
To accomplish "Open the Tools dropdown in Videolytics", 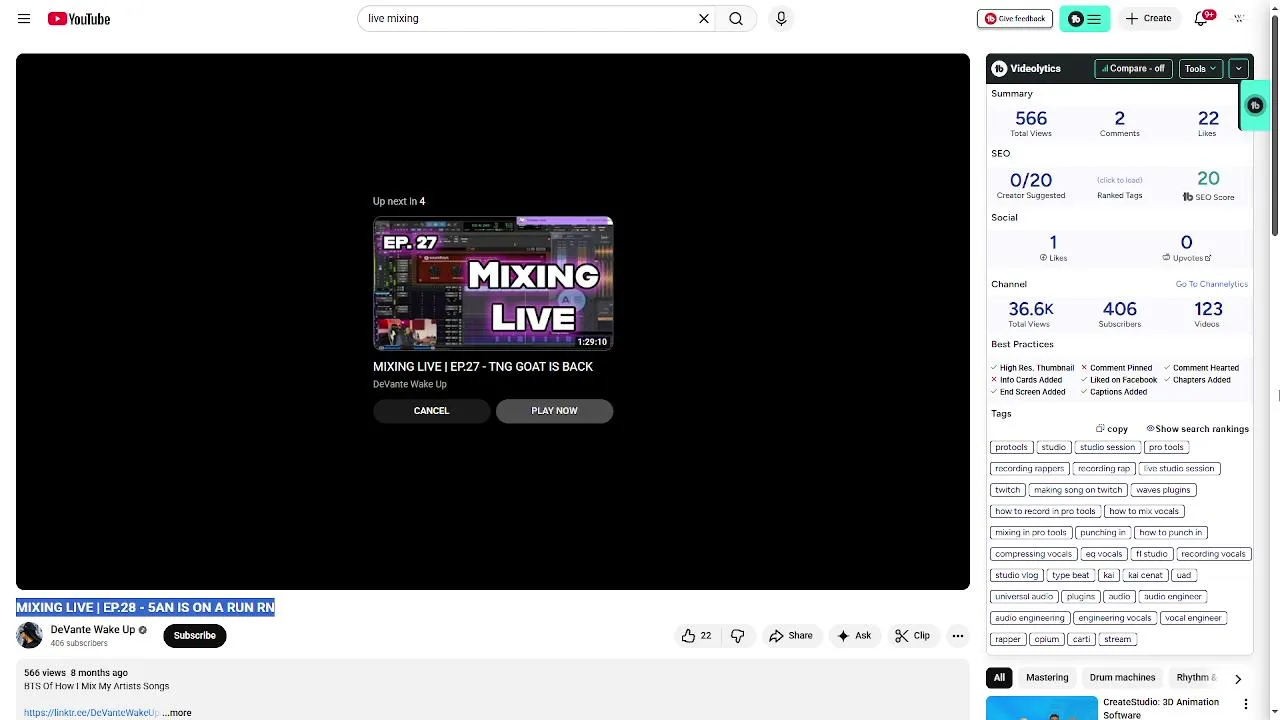I will pyautogui.click(x=1200, y=69).
